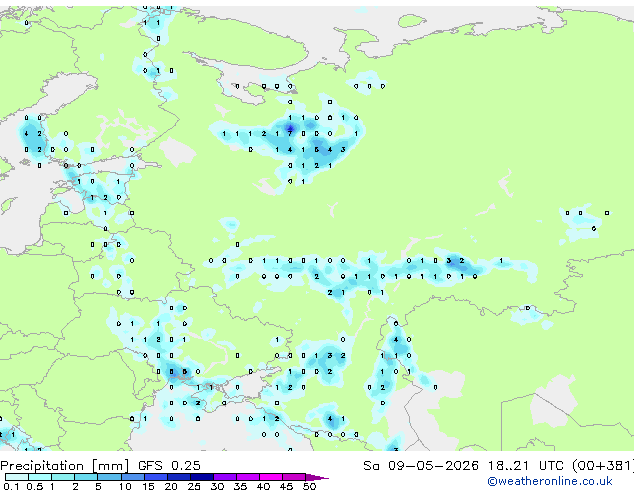
Task: Click the '35' legend scale label
Action: click(240, 486)
